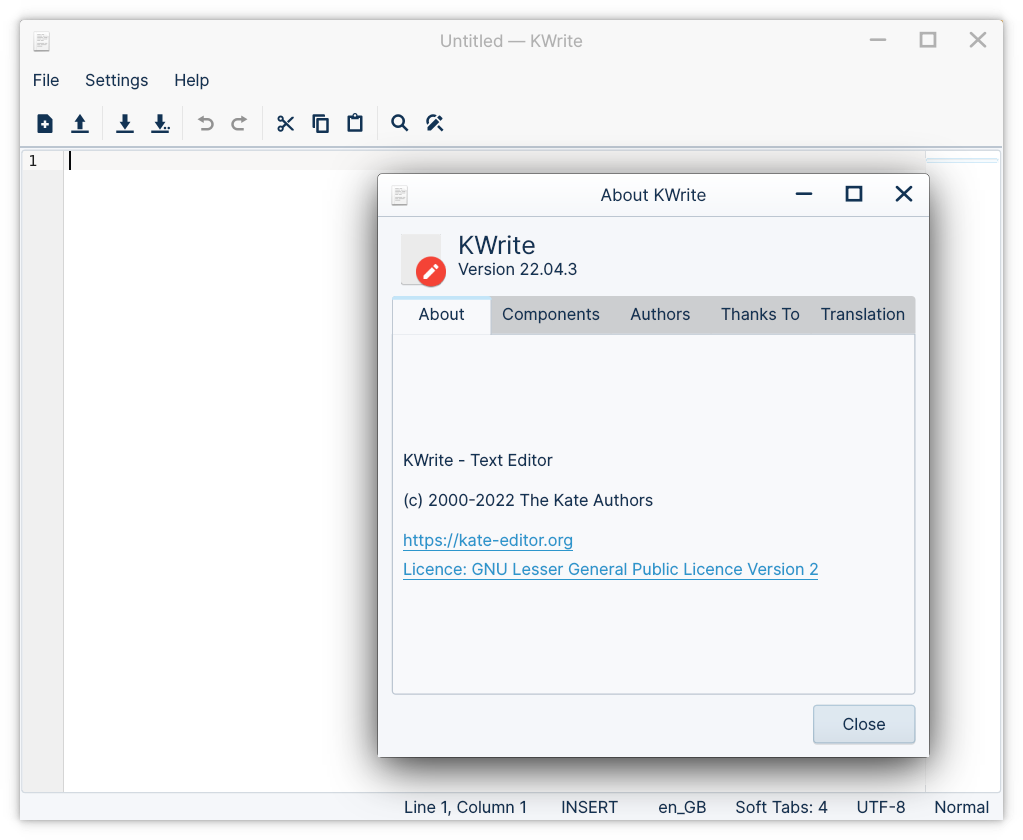The image size is (1023, 840).
Task: Click the 2000-2022 The Kate Authors text
Action: (x=528, y=500)
